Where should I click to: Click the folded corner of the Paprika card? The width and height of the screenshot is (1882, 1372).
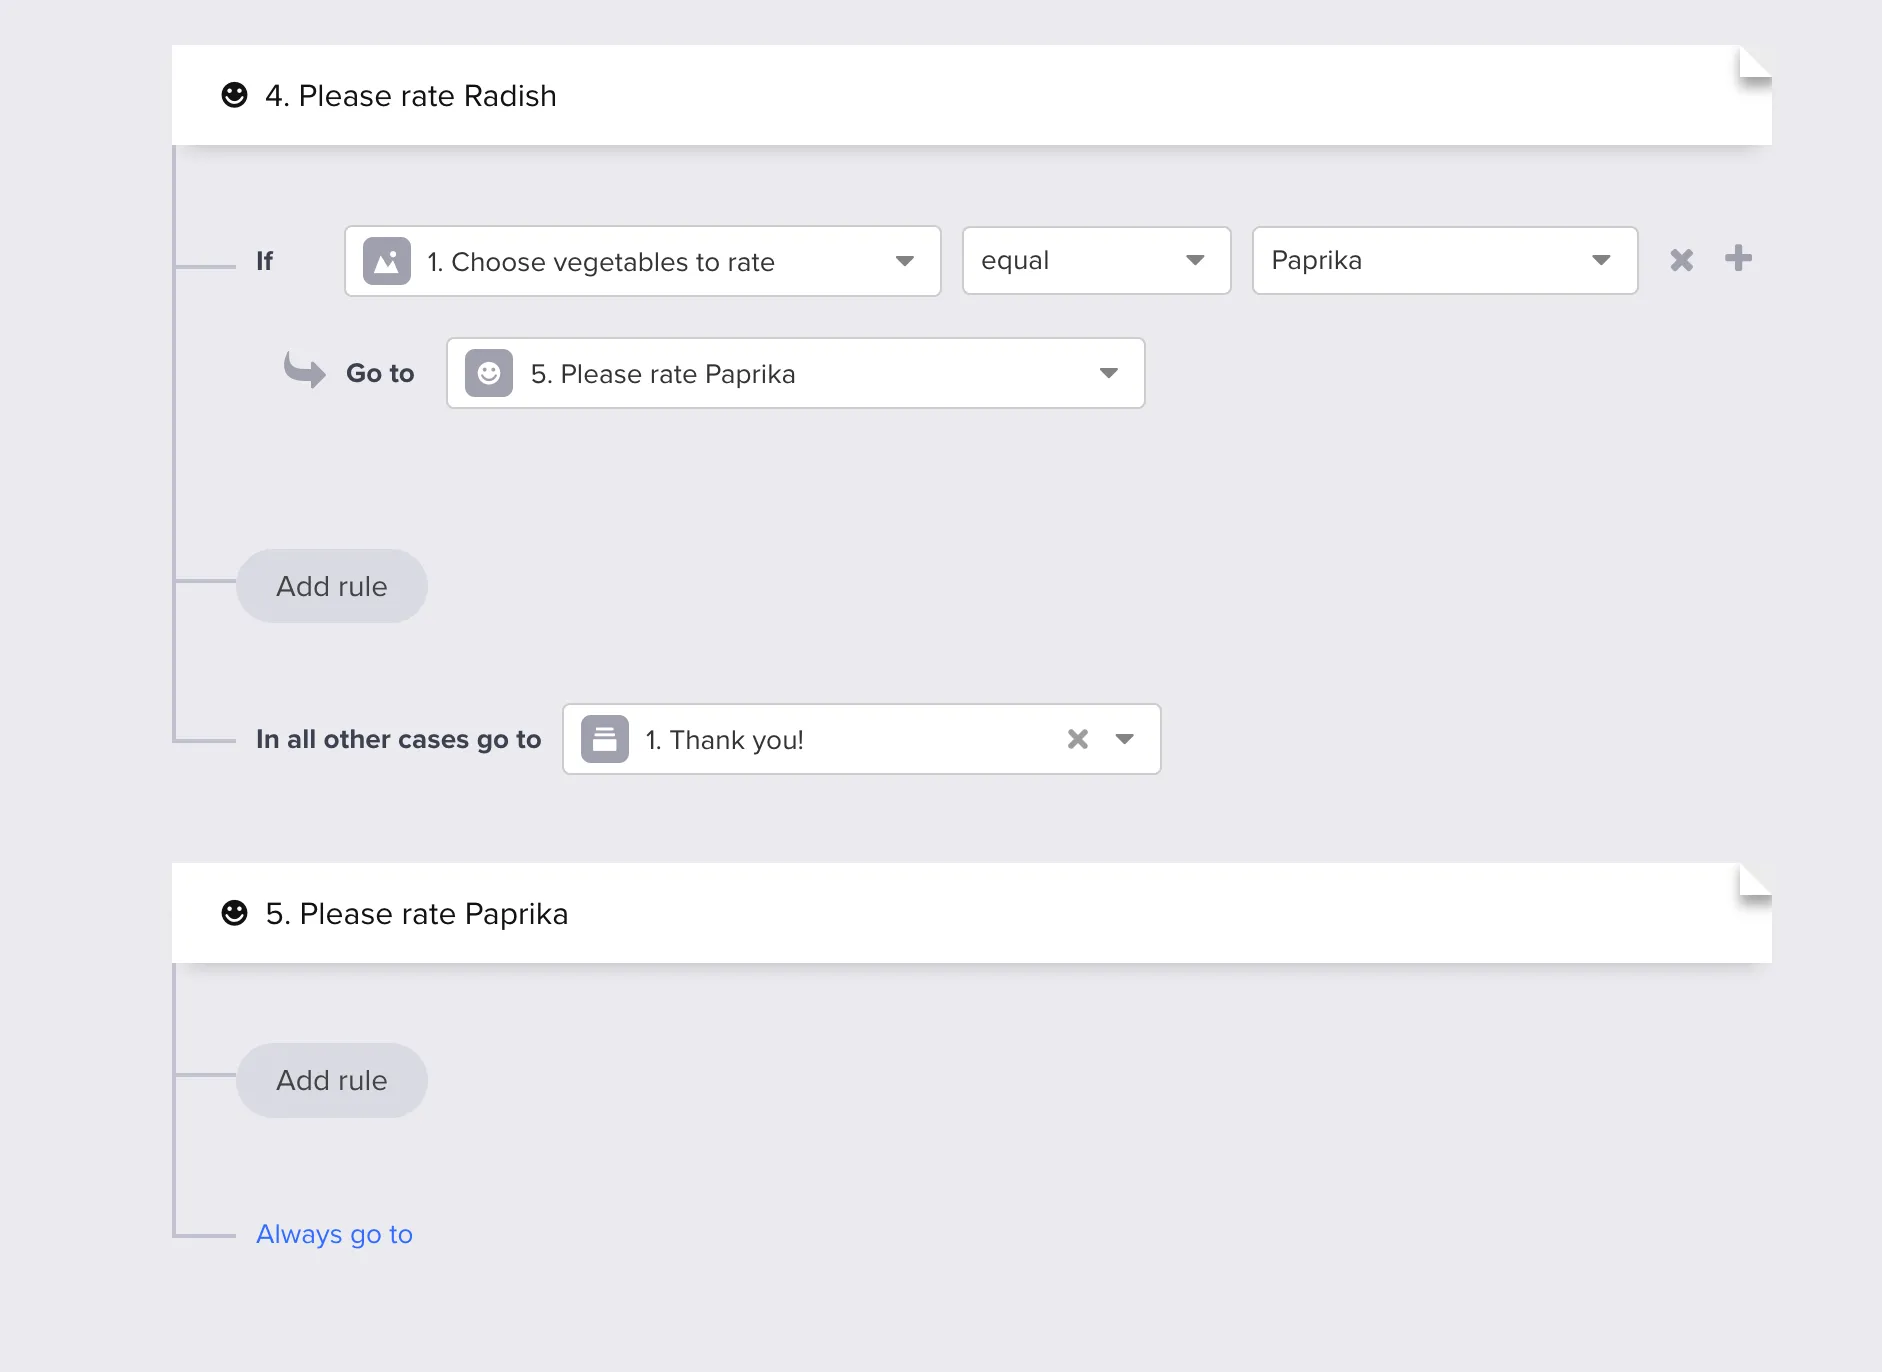pyautogui.click(x=1754, y=883)
